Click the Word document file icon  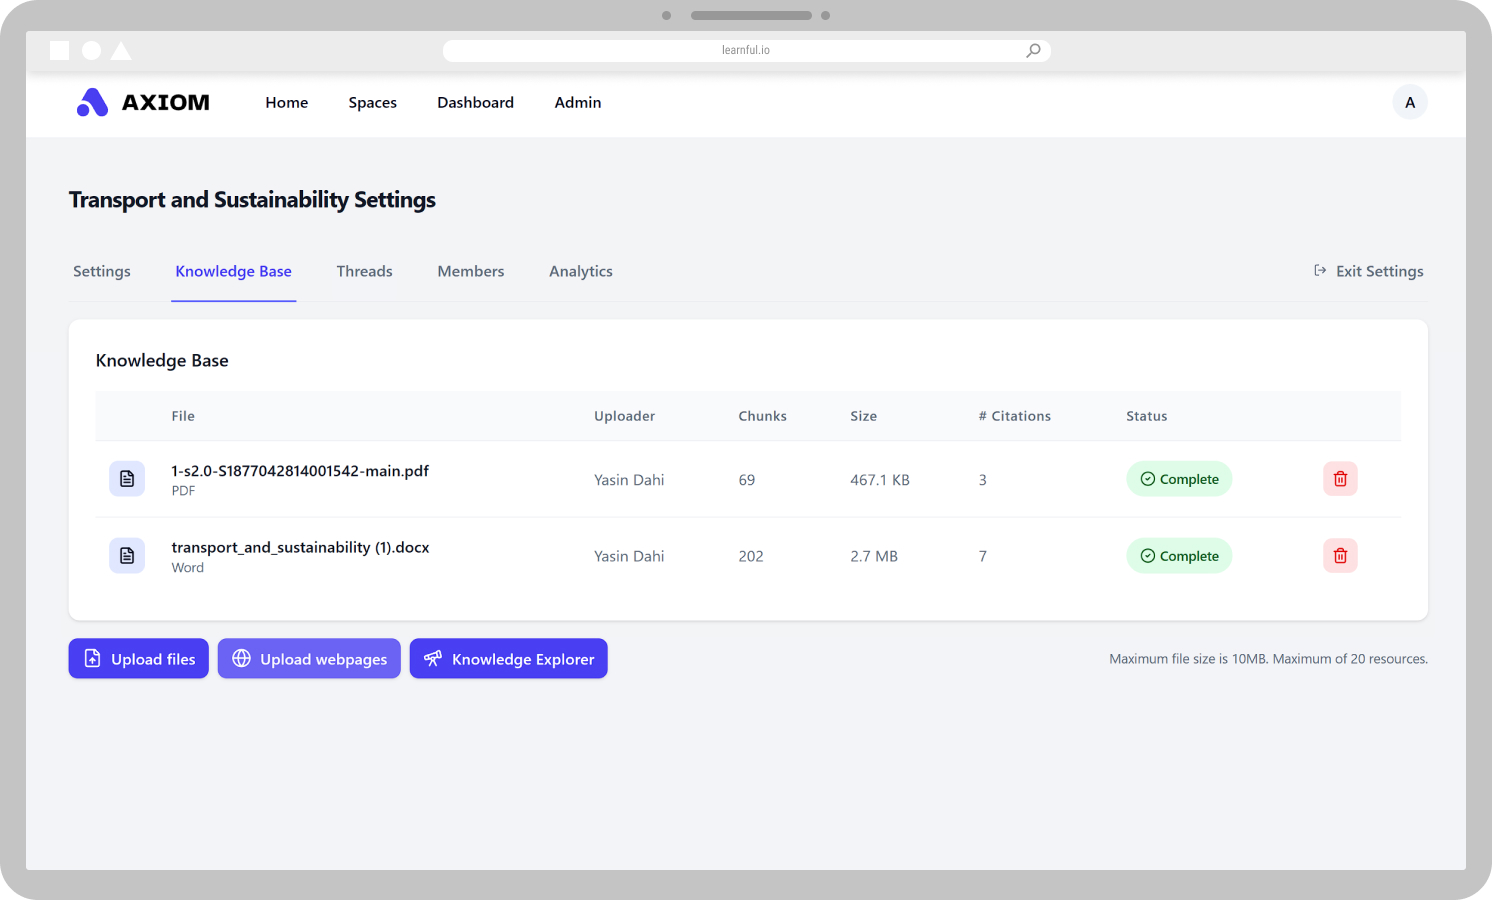coord(127,556)
